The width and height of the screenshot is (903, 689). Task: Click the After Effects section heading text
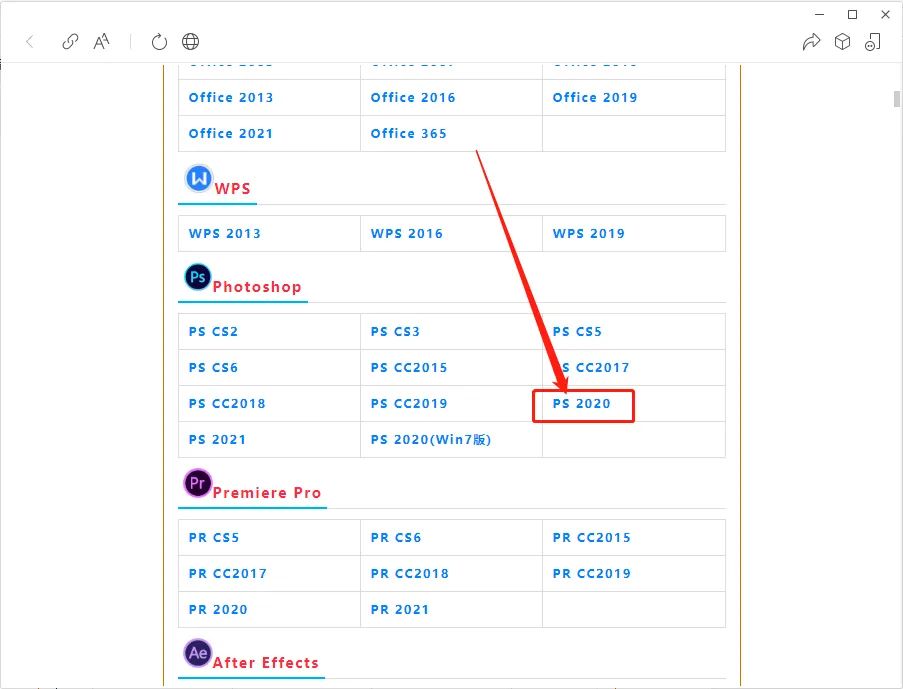[265, 662]
